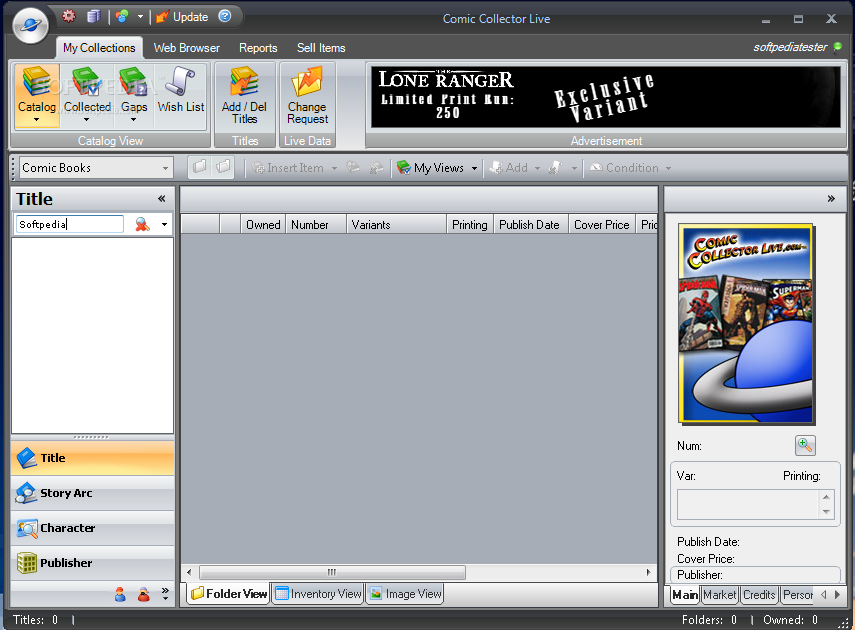The width and height of the screenshot is (855, 630).
Task: Click the Variants column header
Action: tap(396, 225)
